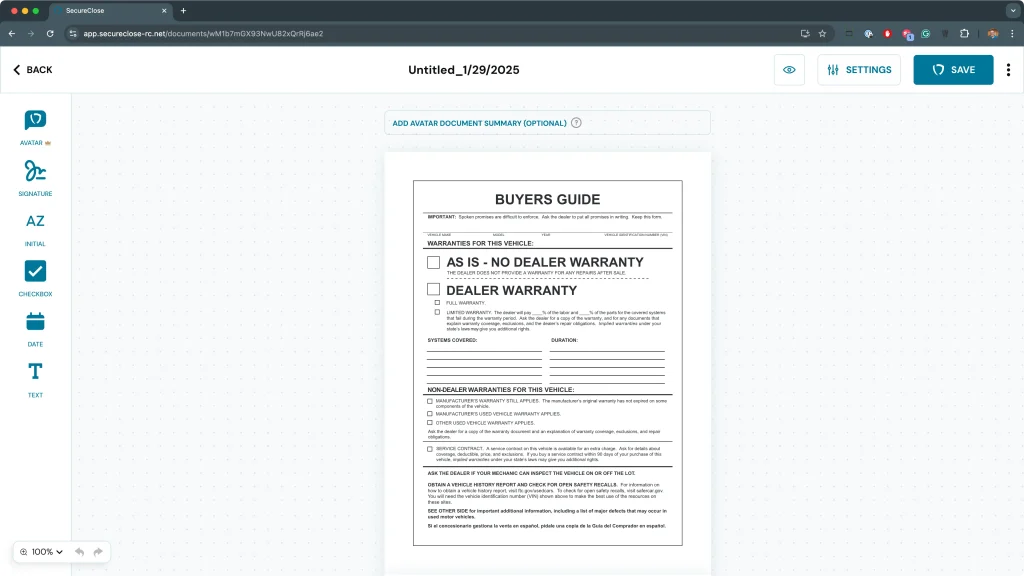This screenshot has height=576, width=1024.
Task: Click Add Avatar Document Summary field
Action: click(479, 123)
